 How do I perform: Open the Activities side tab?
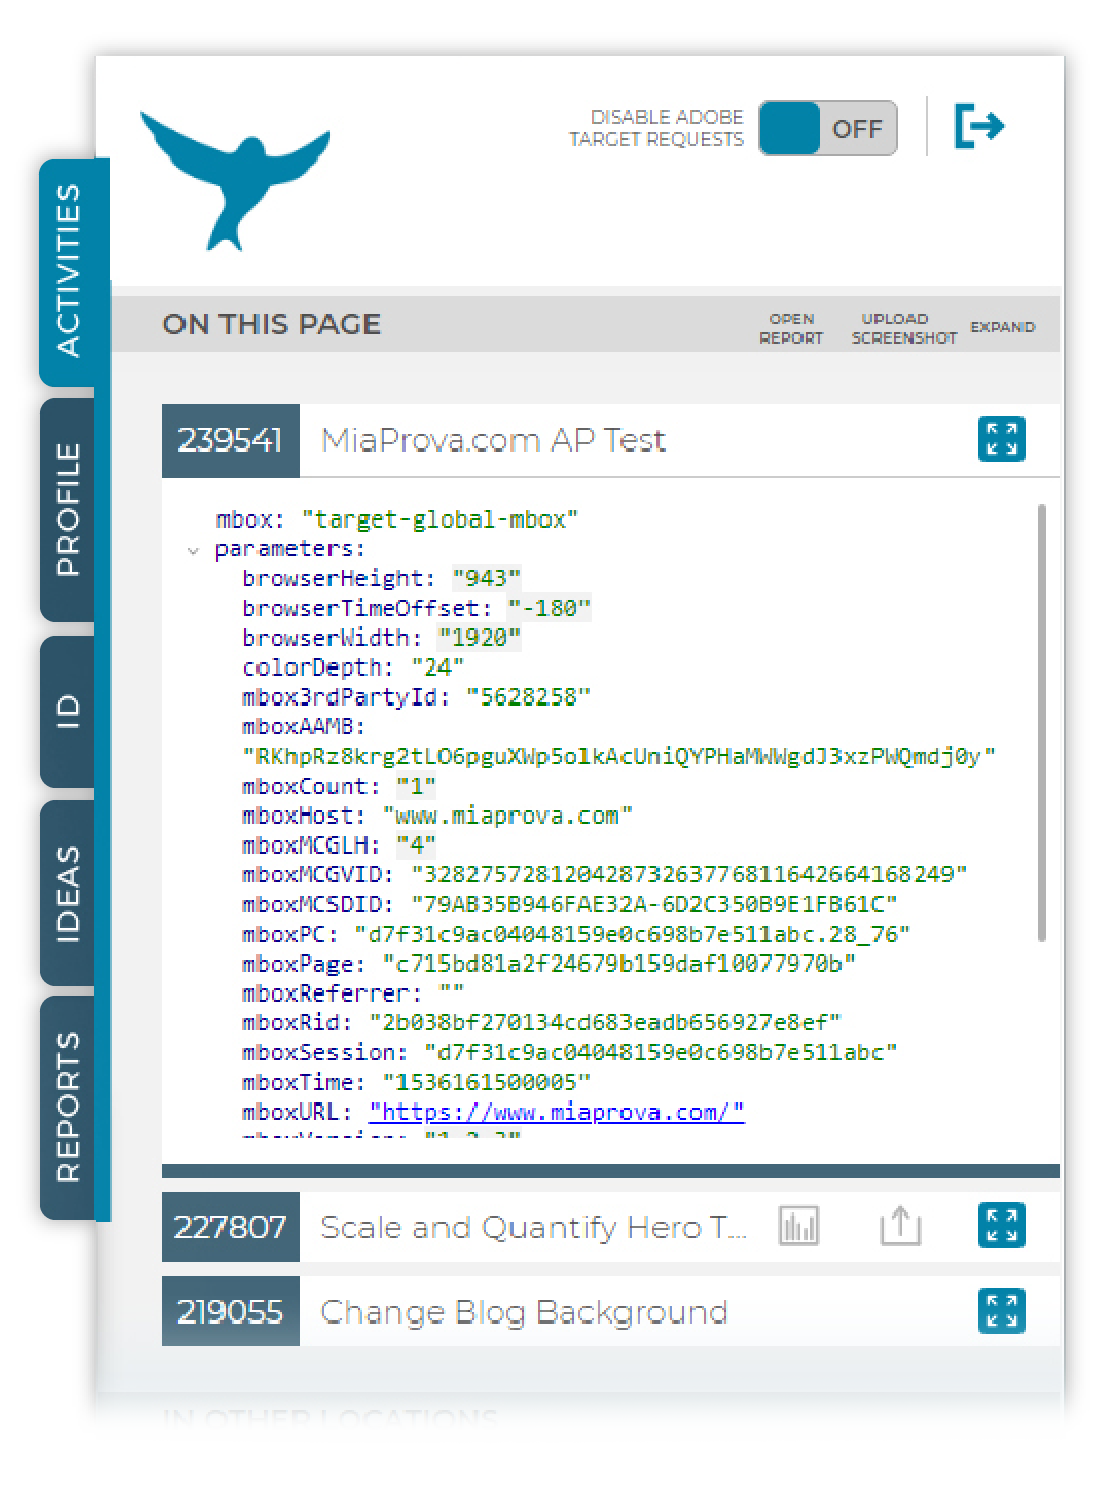coord(68,270)
